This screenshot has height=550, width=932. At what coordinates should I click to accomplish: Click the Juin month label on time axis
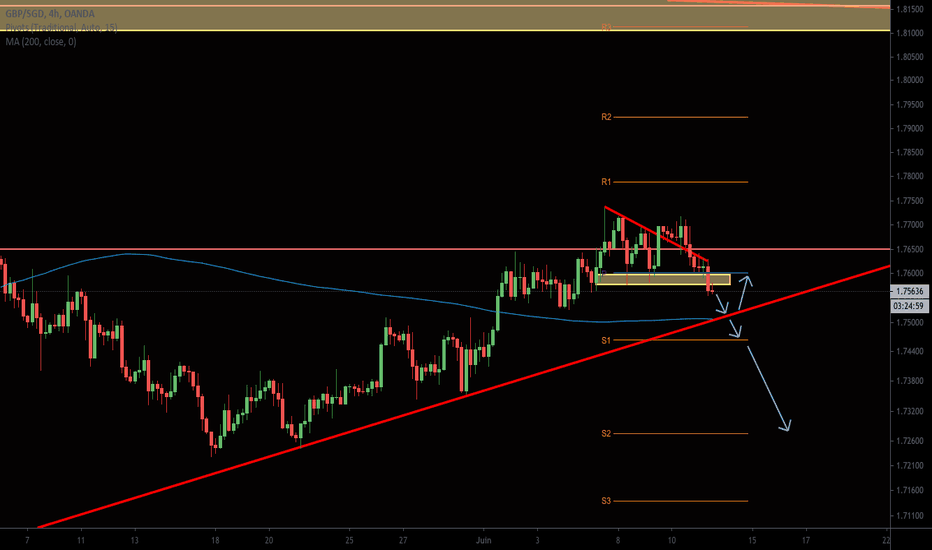point(483,540)
